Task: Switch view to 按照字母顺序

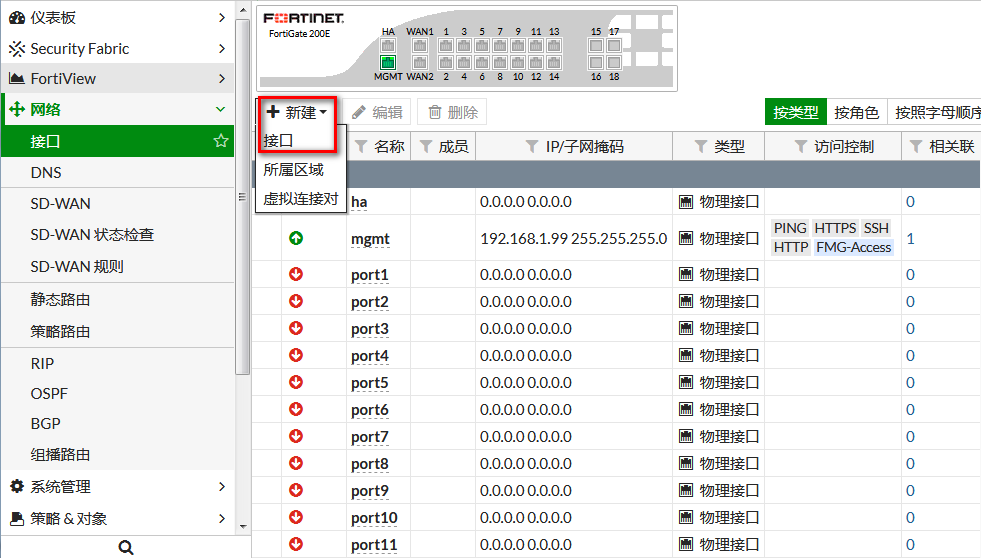Action: click(934, 112)
